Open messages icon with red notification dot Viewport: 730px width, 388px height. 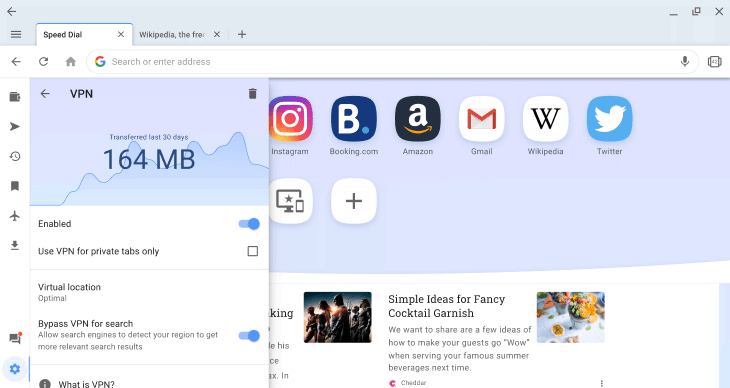[x=15, y=338]
